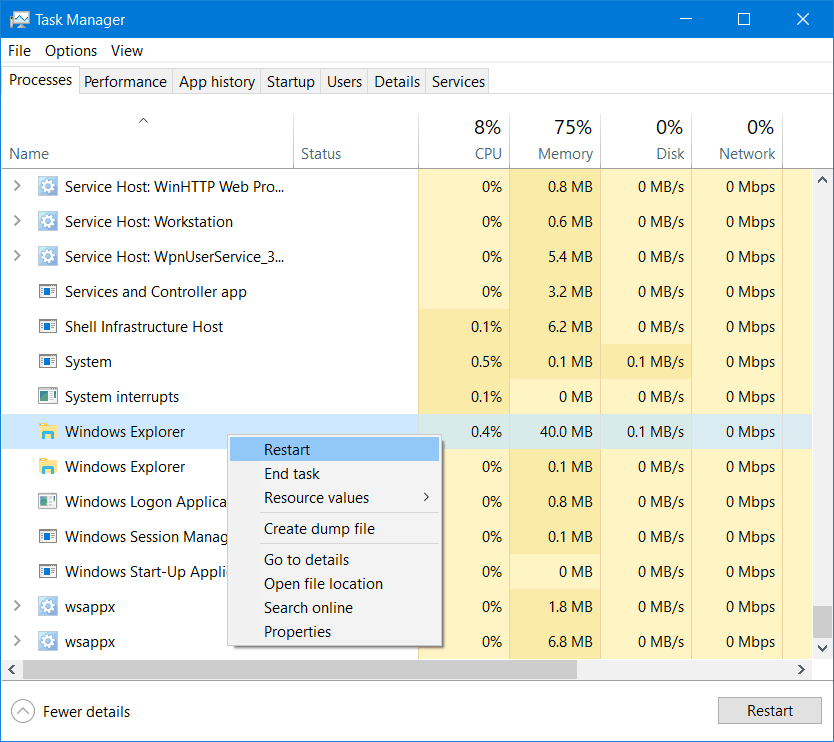Click the Services and Controller app icon
834x742 pixels.
[x=48, y=291]
